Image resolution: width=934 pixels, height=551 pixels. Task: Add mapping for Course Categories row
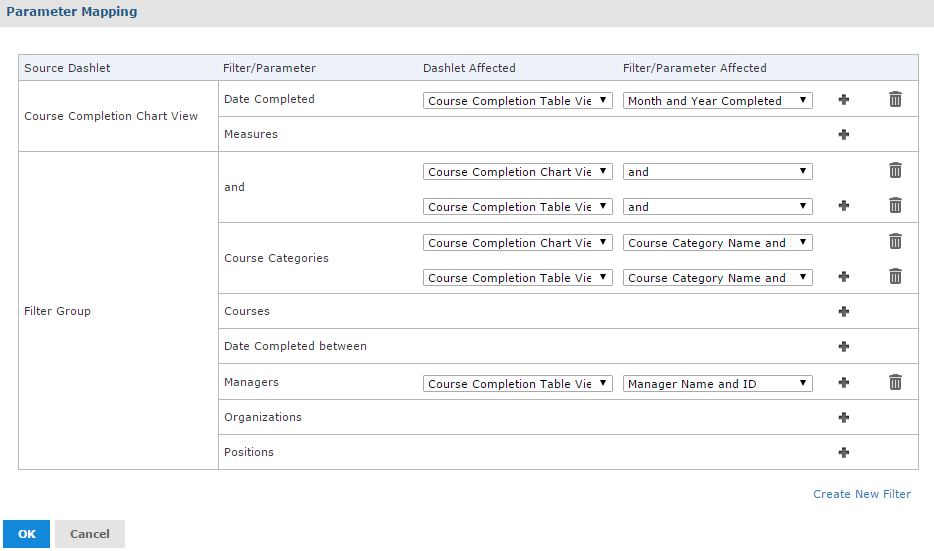tap(843, 276)
